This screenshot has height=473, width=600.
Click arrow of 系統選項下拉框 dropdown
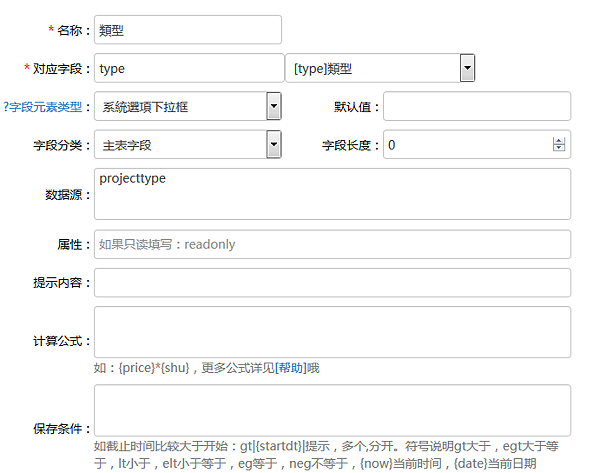click(x=274, y=106)
